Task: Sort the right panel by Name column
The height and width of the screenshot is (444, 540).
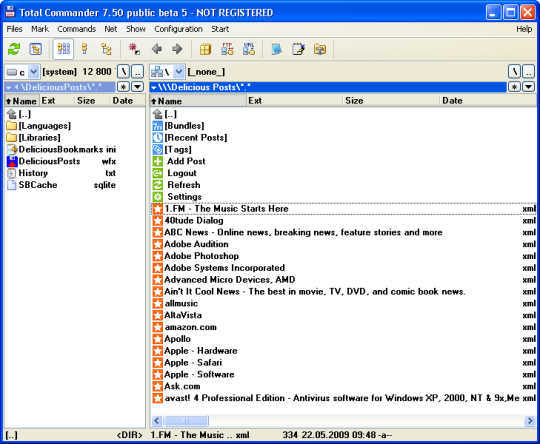Action: pyautogui.click(x=198, y=101)
